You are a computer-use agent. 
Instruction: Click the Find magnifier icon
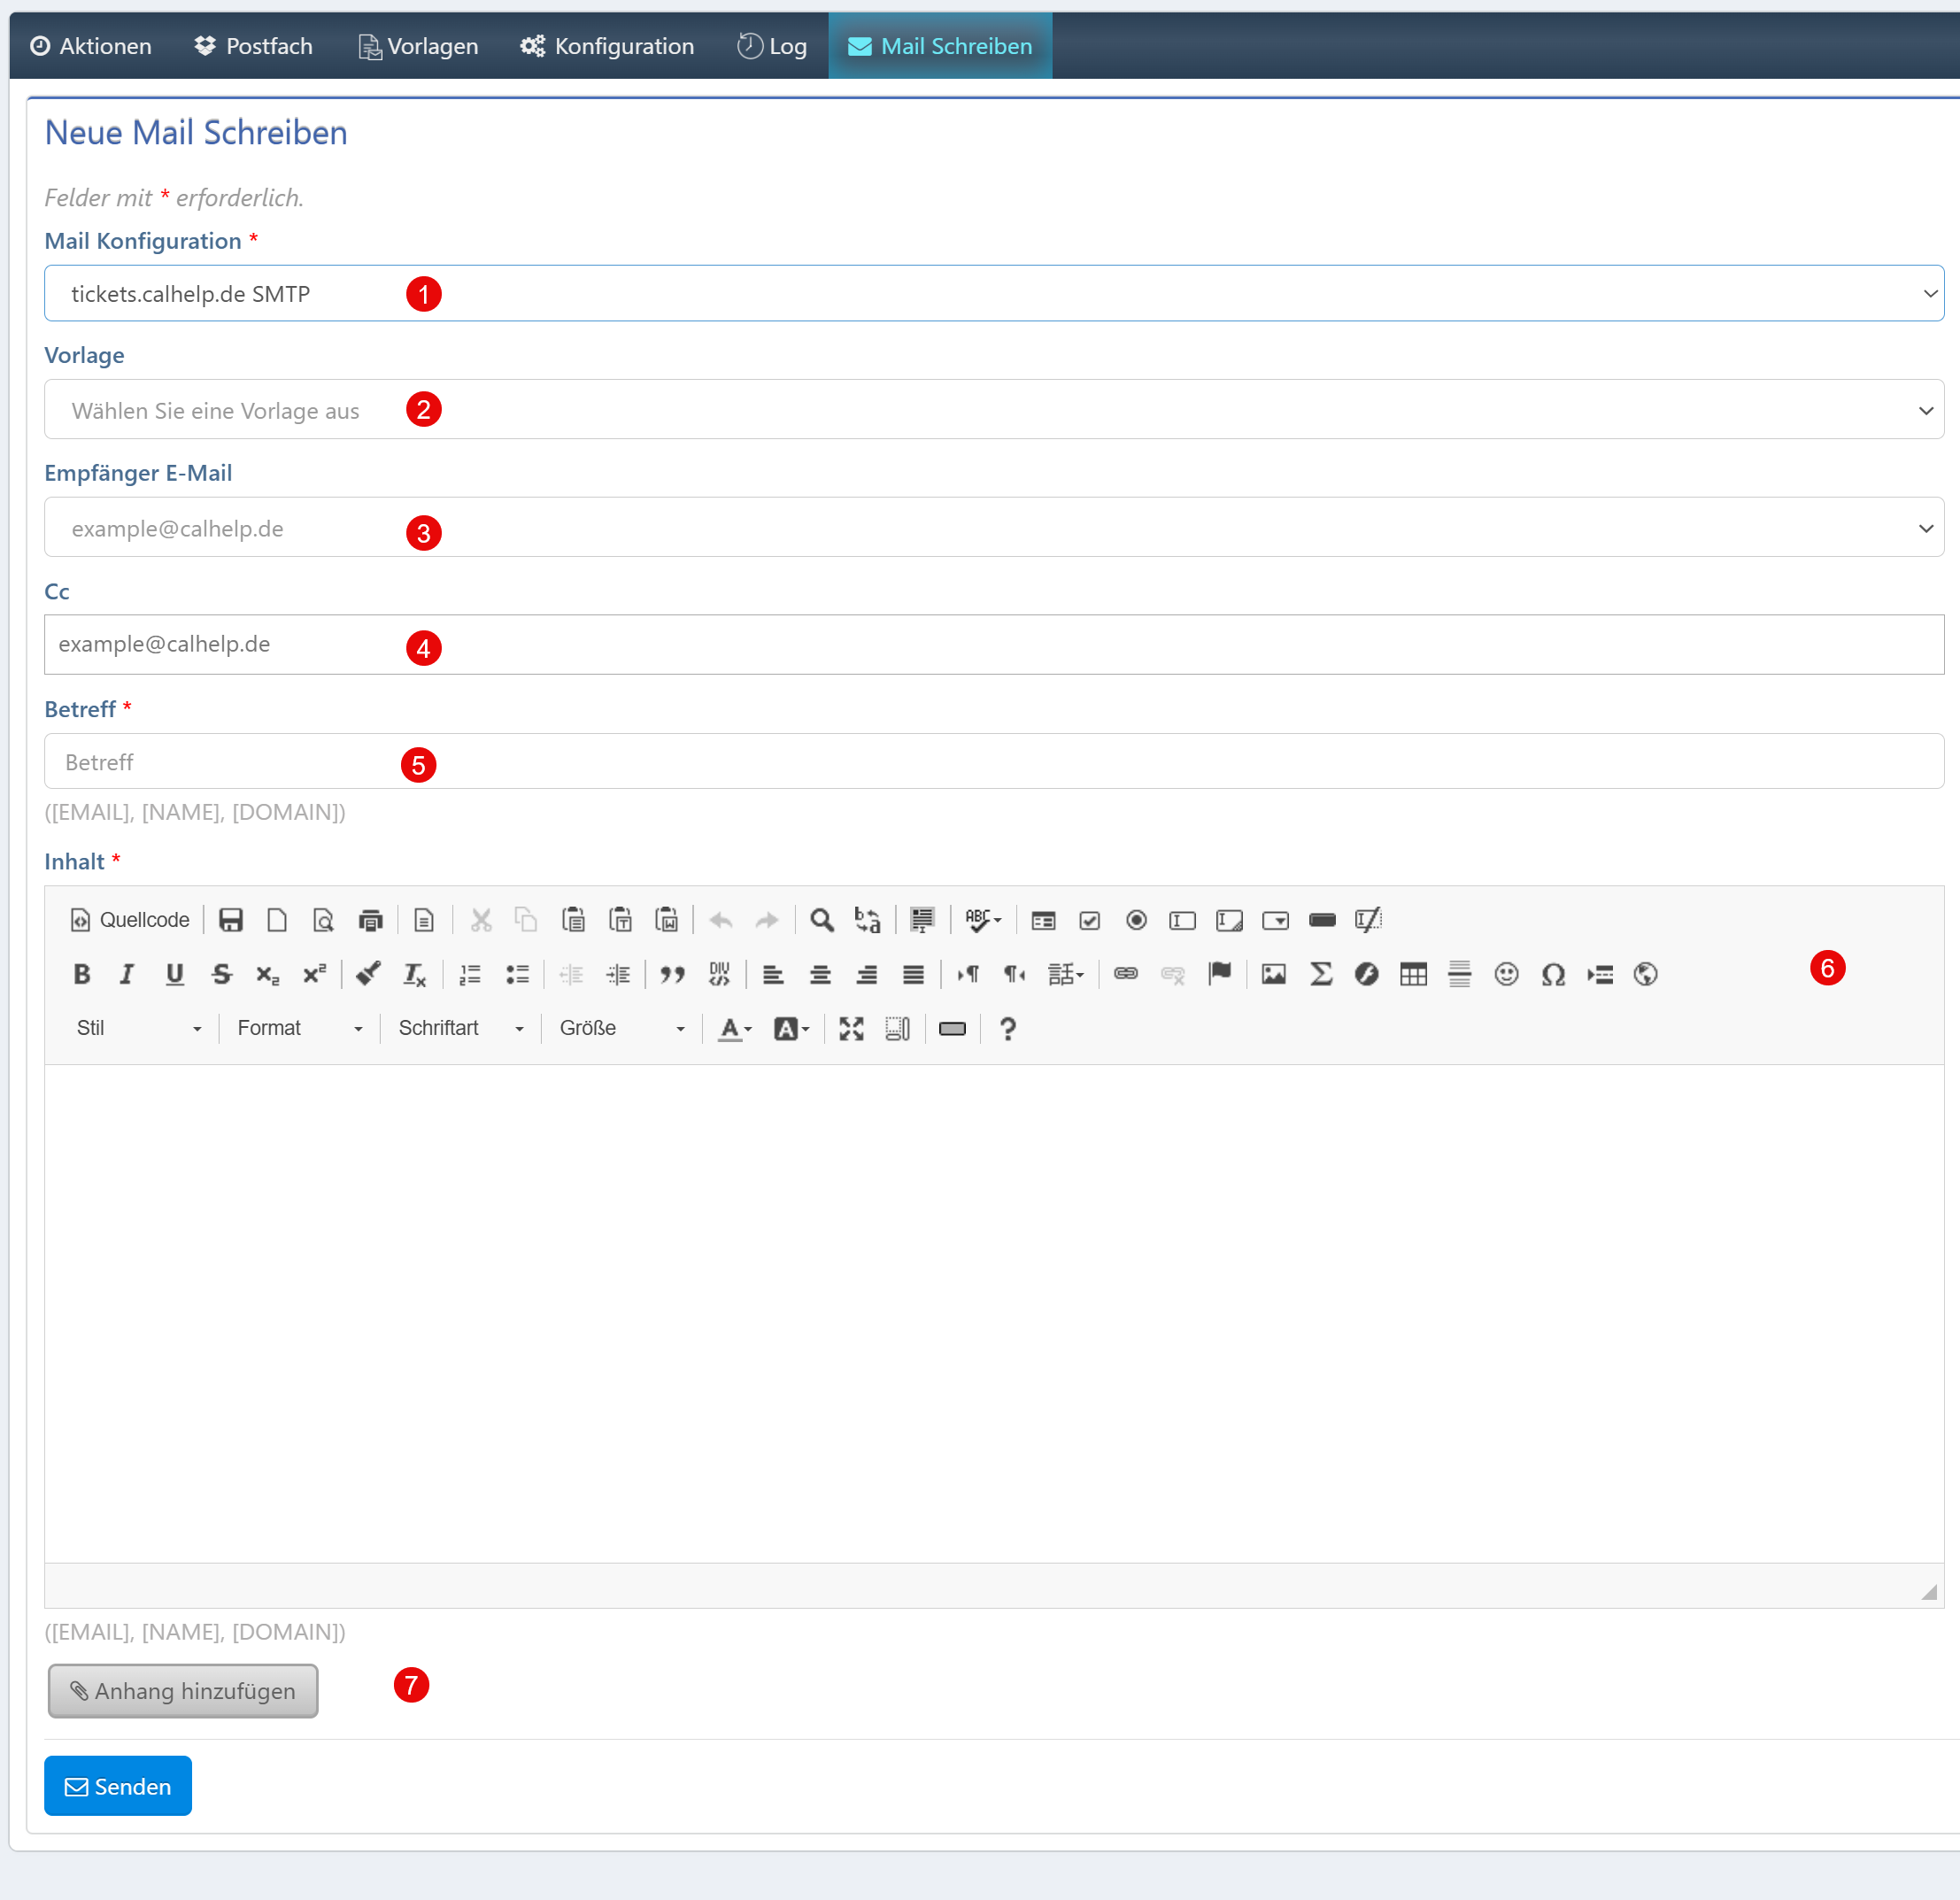tap(821, 920)
